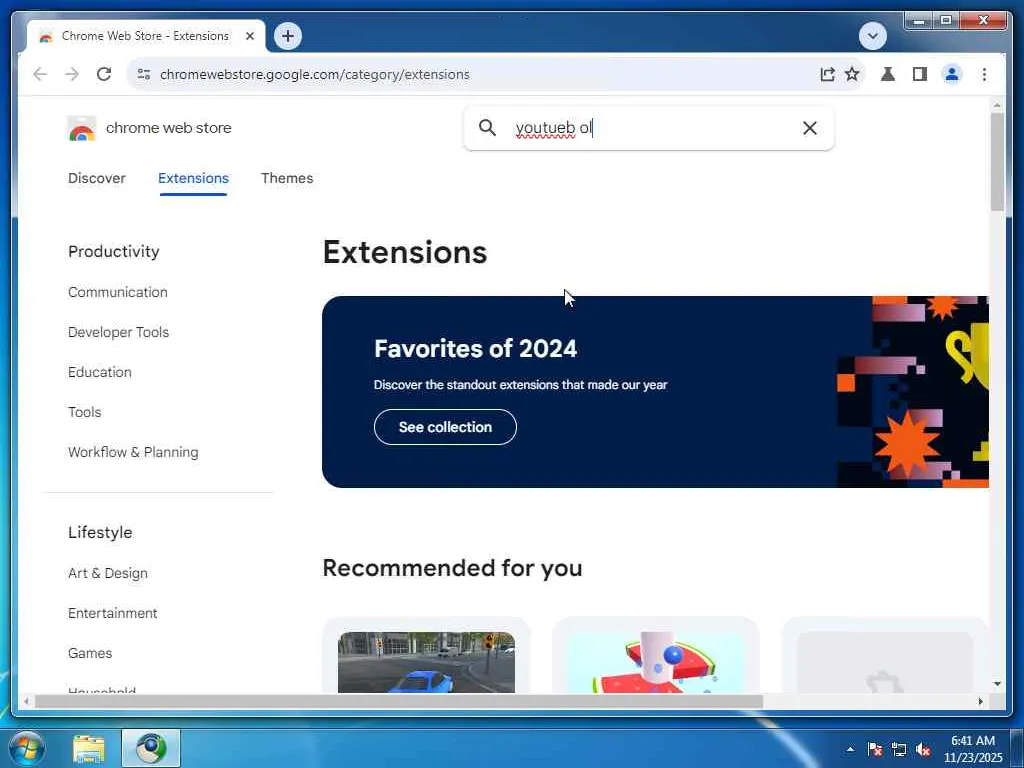
Task: Click the search field containing 'youtueb ol'
Action: pyautogui.click(x=648, y=128)
